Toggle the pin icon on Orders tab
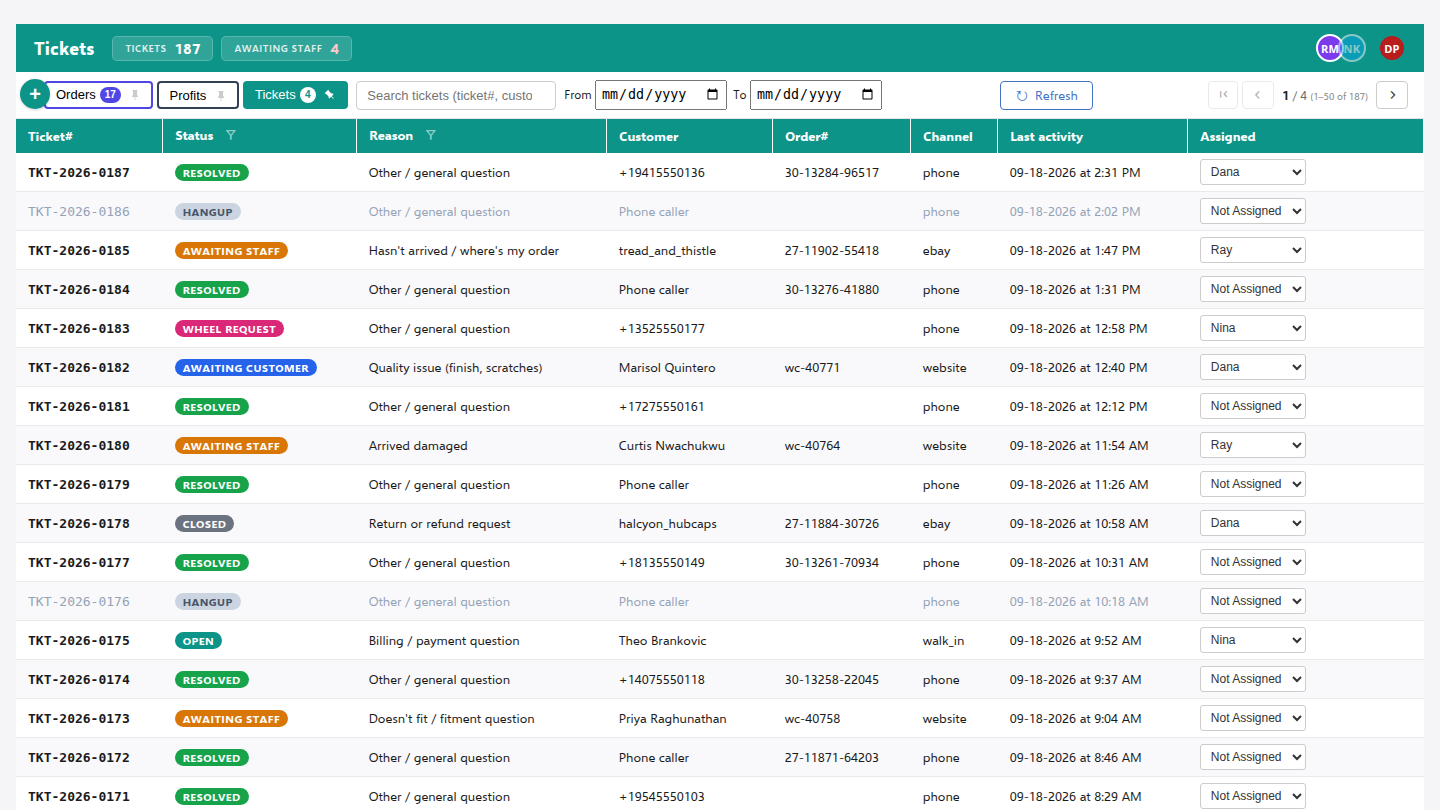 point(136,95)
